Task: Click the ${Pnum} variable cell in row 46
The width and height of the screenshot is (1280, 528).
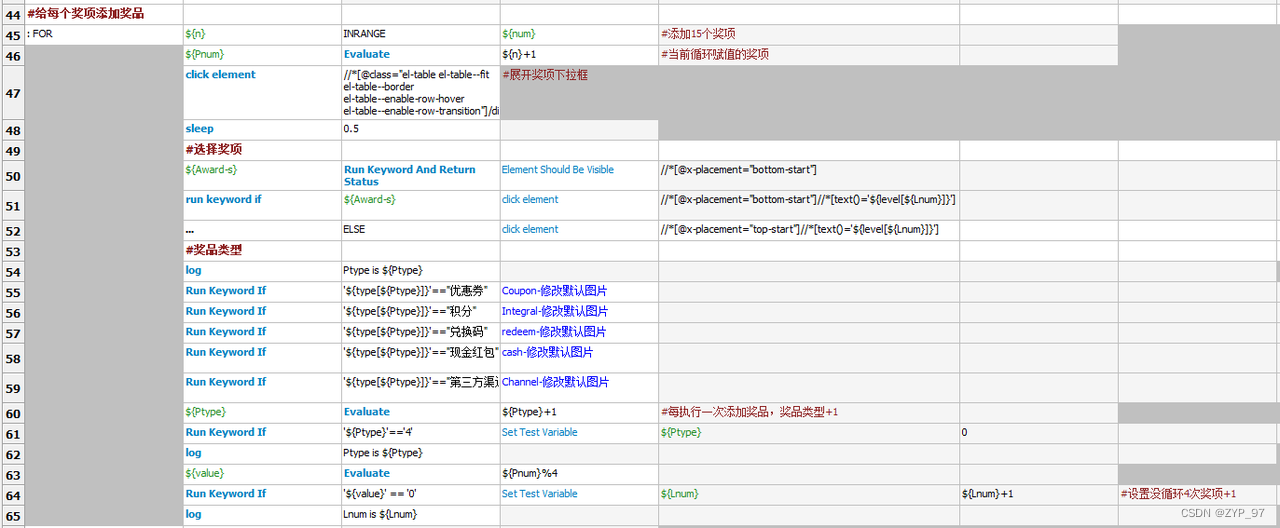Action: click(x=262, y=55)
